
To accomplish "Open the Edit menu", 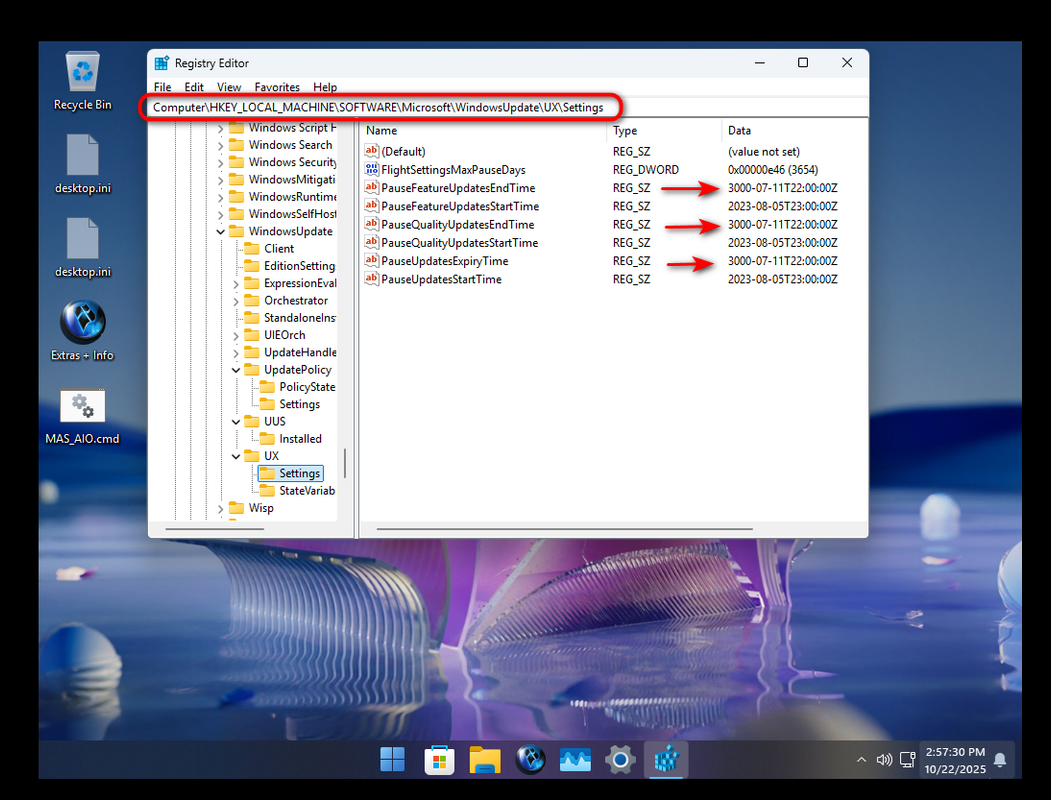I will pyautogui.click(x=194, y=87).
